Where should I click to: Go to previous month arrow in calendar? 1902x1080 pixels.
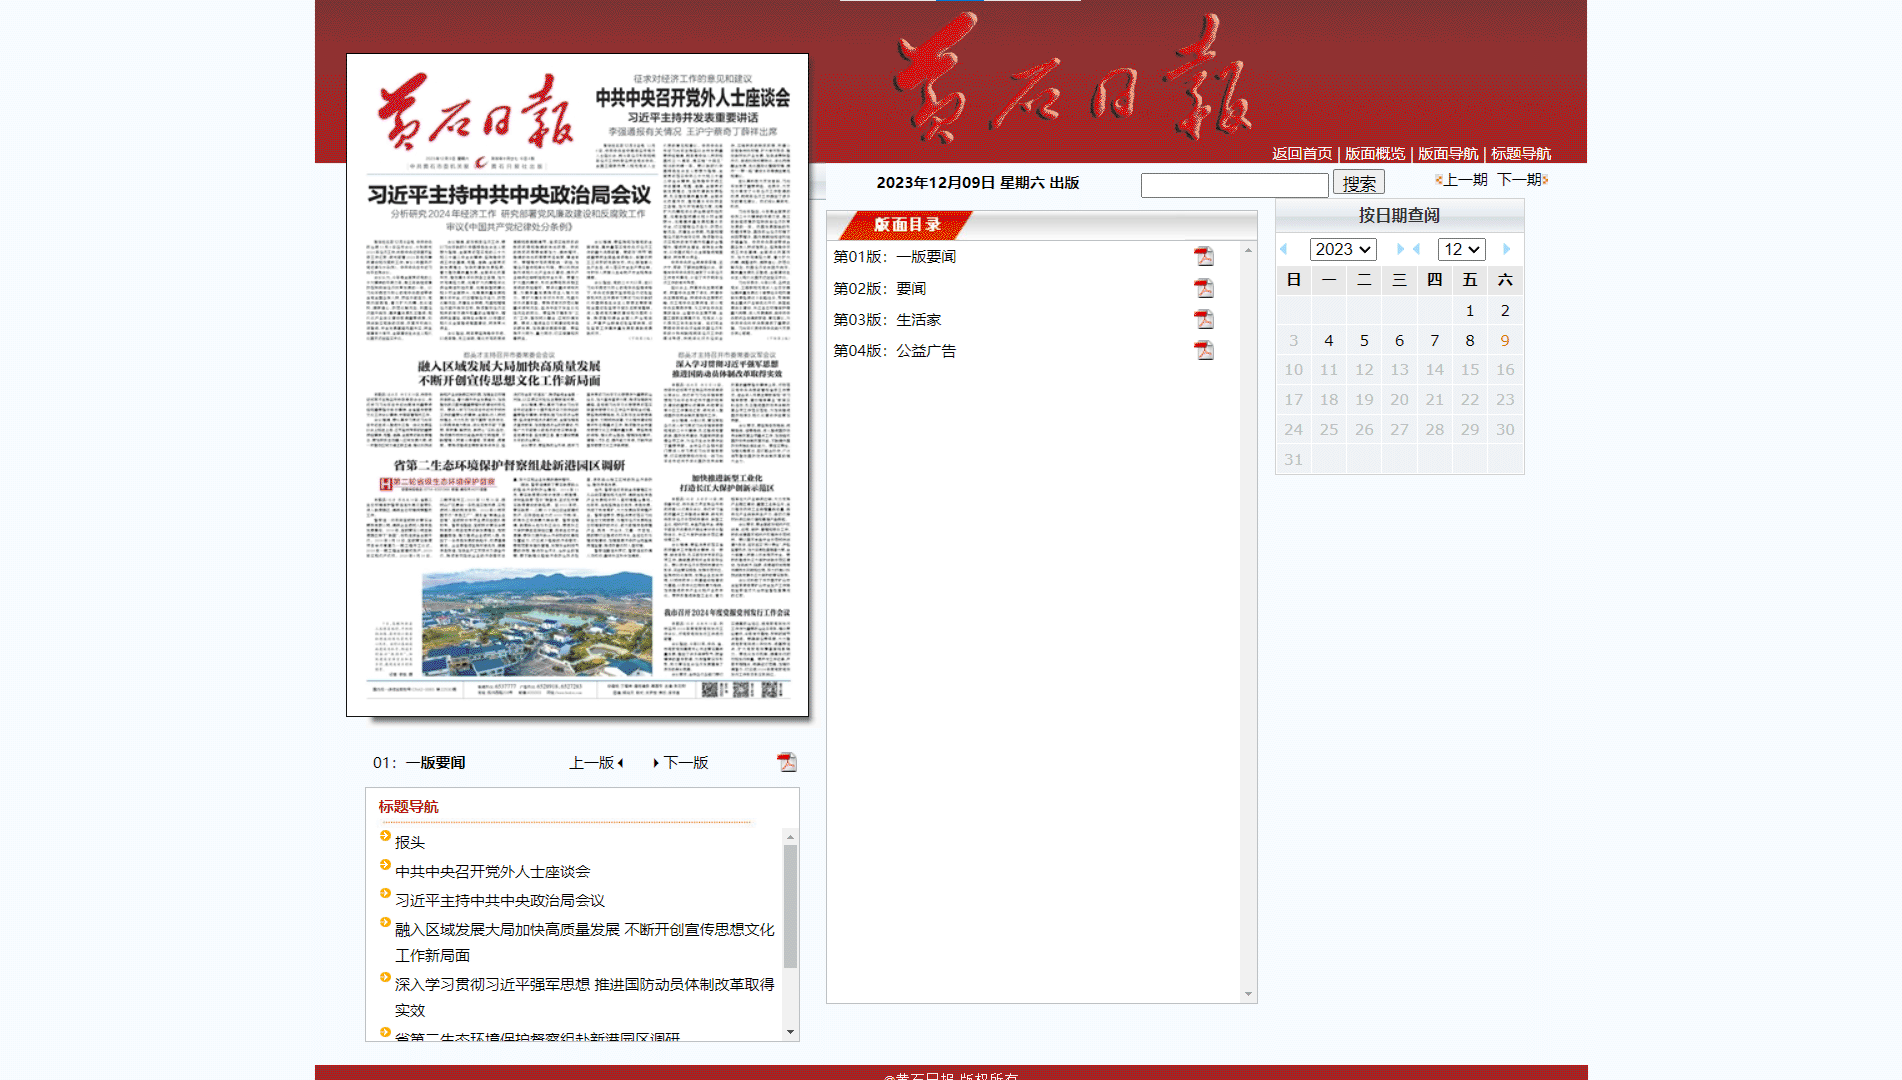pos(1417,249)
